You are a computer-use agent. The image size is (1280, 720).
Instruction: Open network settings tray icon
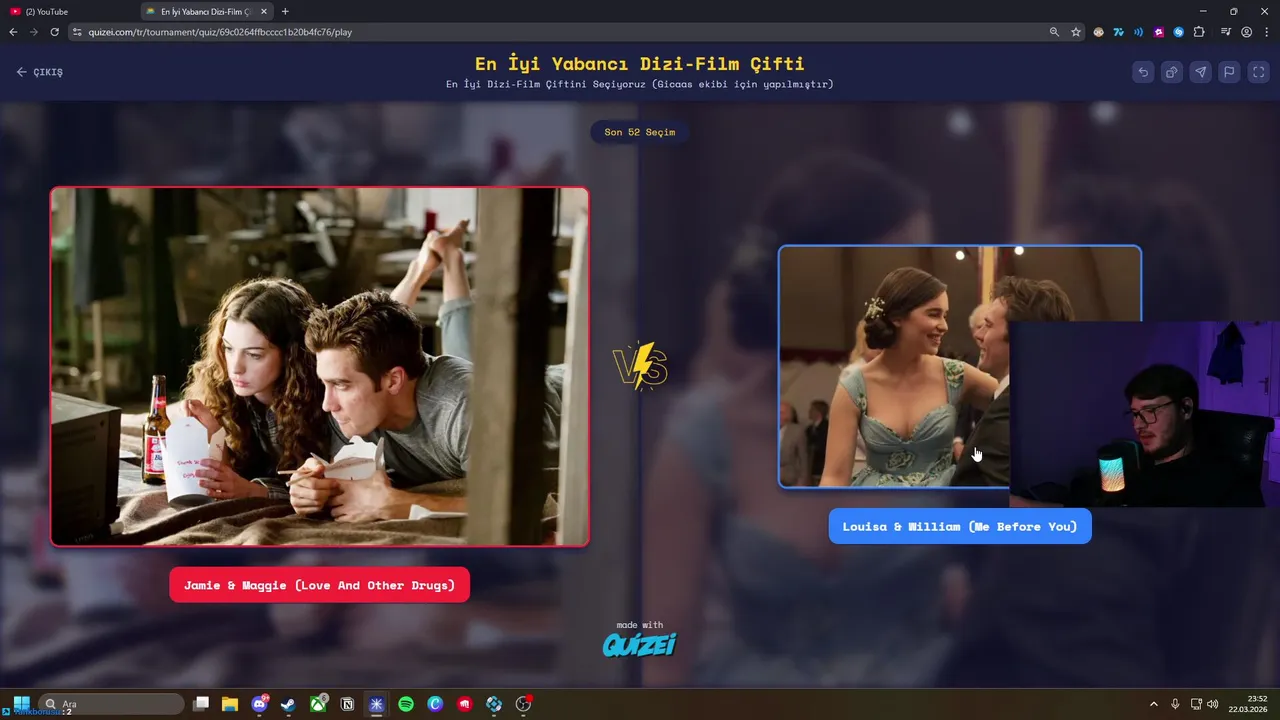(x=1196, y=704)
